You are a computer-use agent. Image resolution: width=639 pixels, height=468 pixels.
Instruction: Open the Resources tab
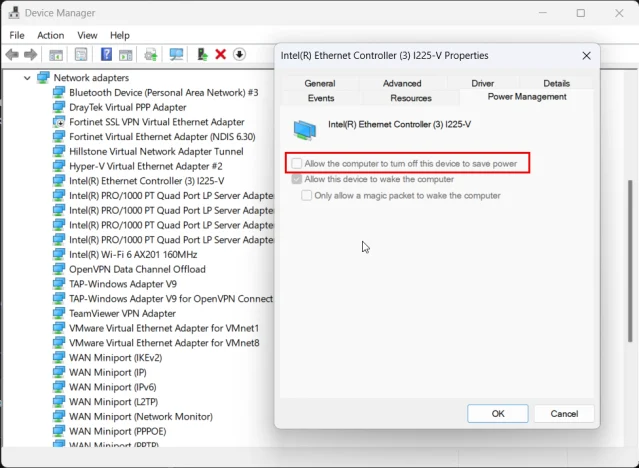point(411,98)
